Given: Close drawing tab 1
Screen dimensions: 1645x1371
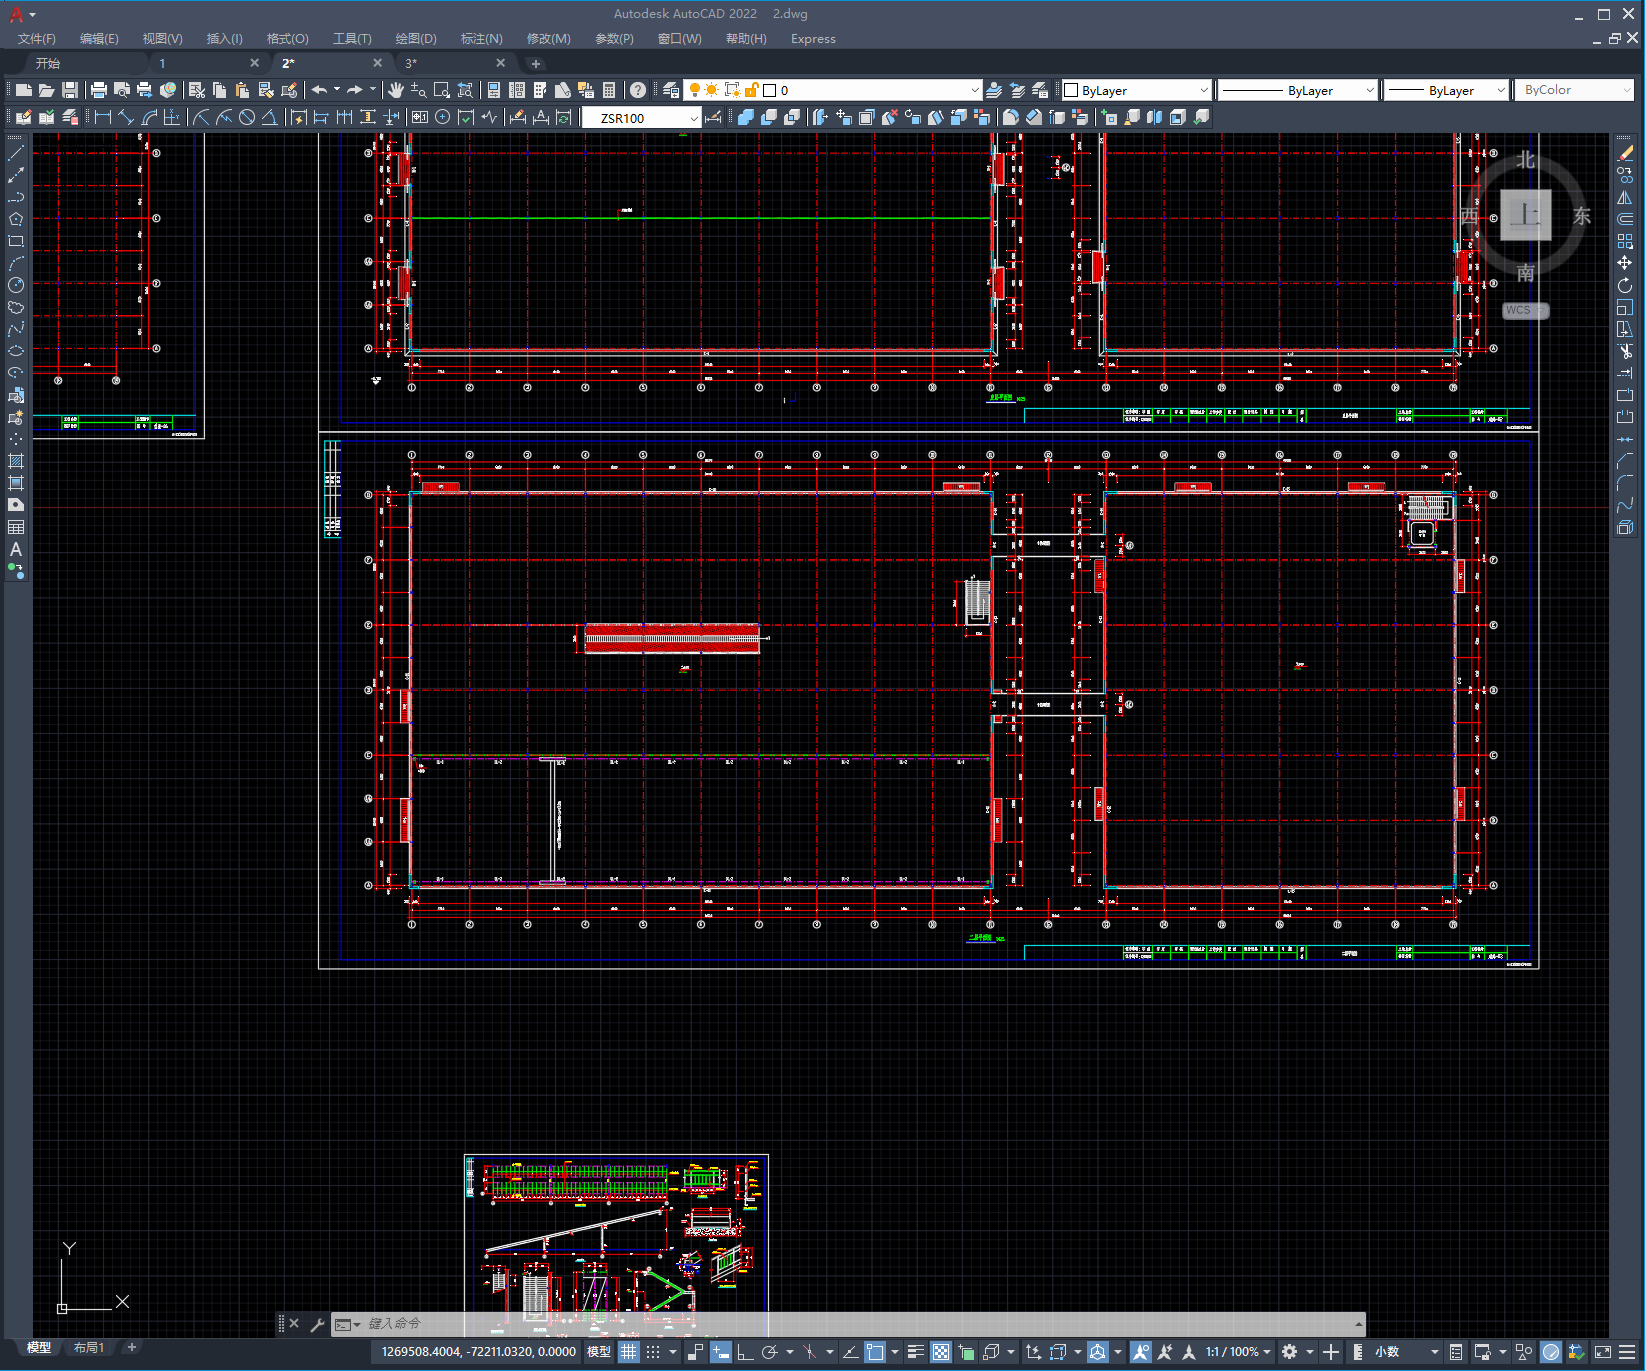Looking at the screenshot, I should click(254, 63).
